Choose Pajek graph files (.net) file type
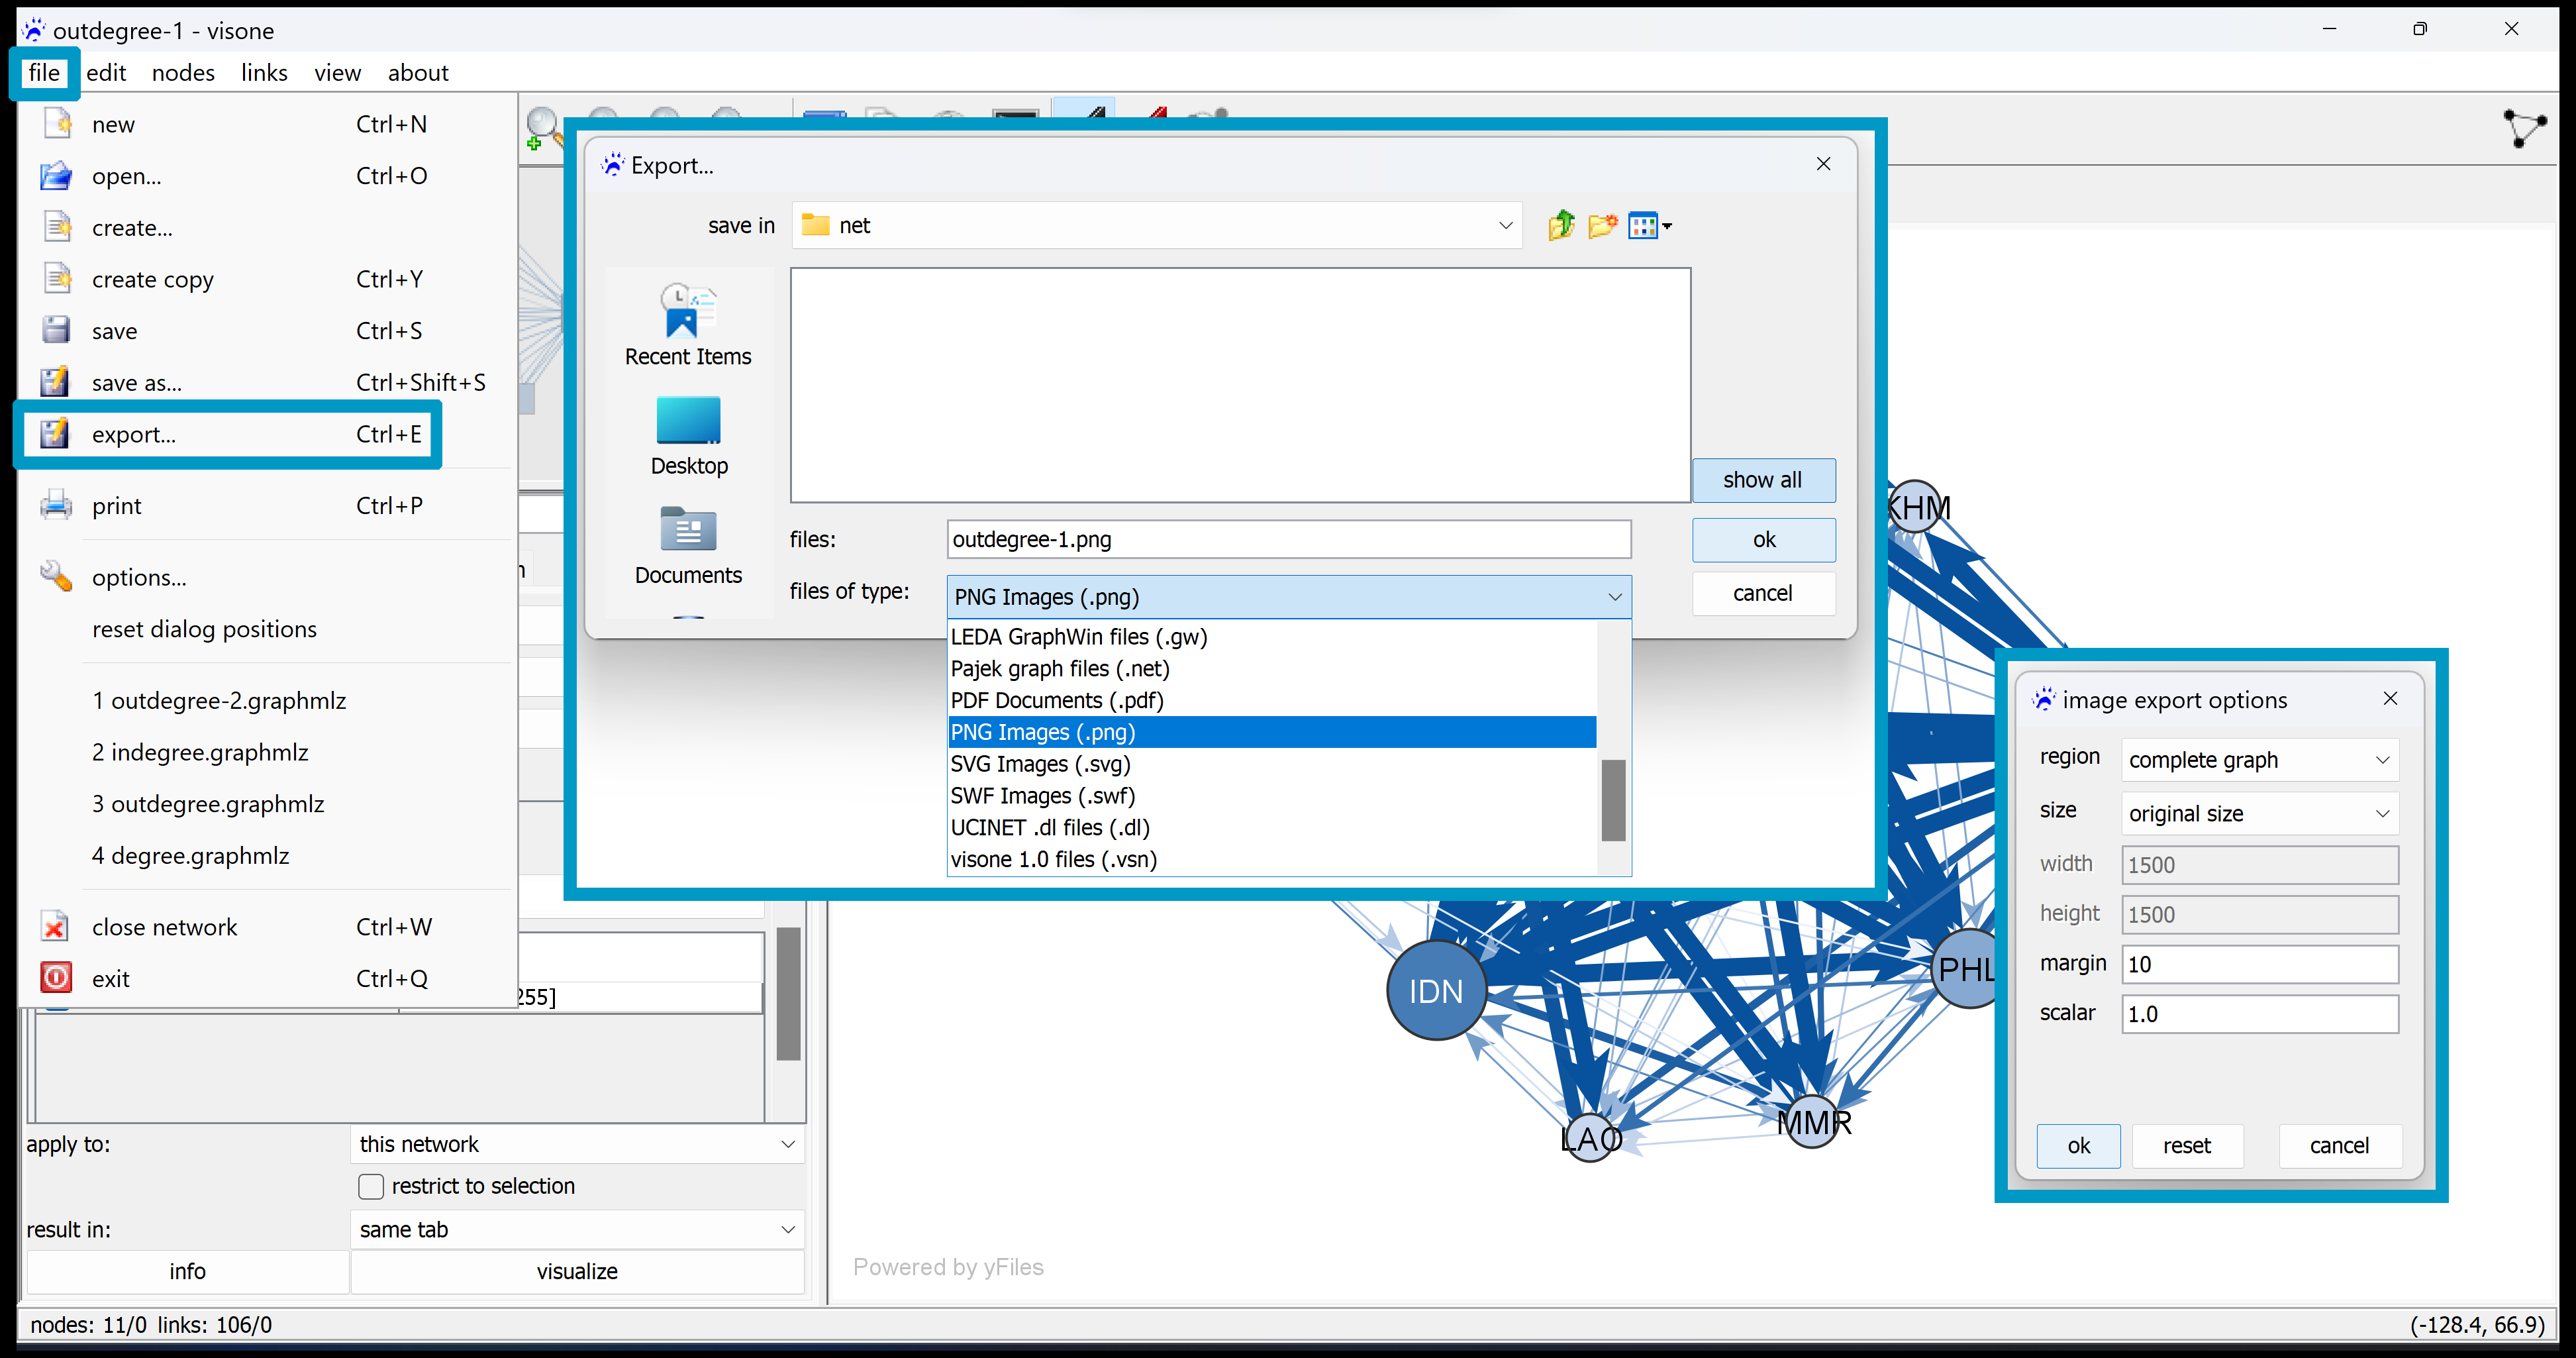Image resolution: width=2576 pixels, height=1358 pixels. (x=1272, y=668)
